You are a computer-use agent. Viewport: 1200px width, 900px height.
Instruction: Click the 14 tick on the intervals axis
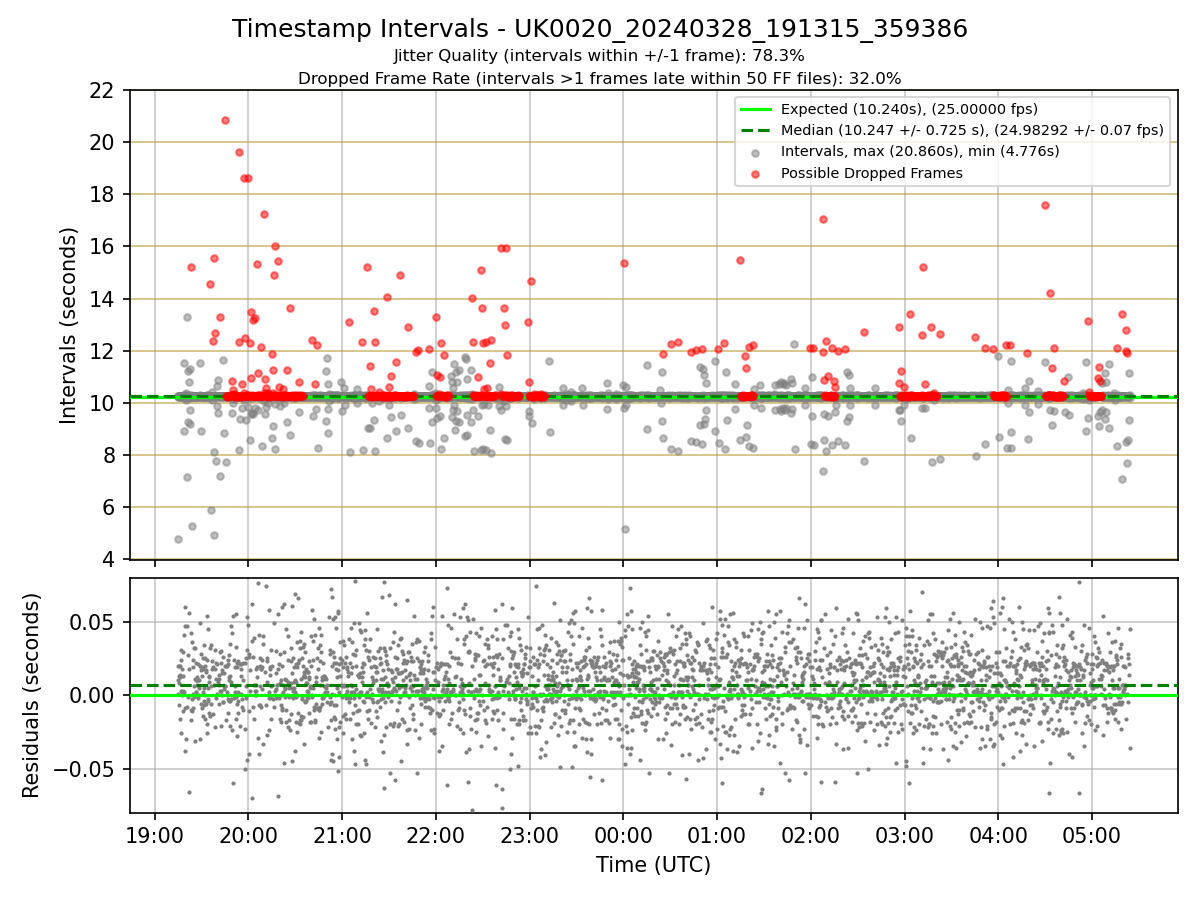point(102,299)
